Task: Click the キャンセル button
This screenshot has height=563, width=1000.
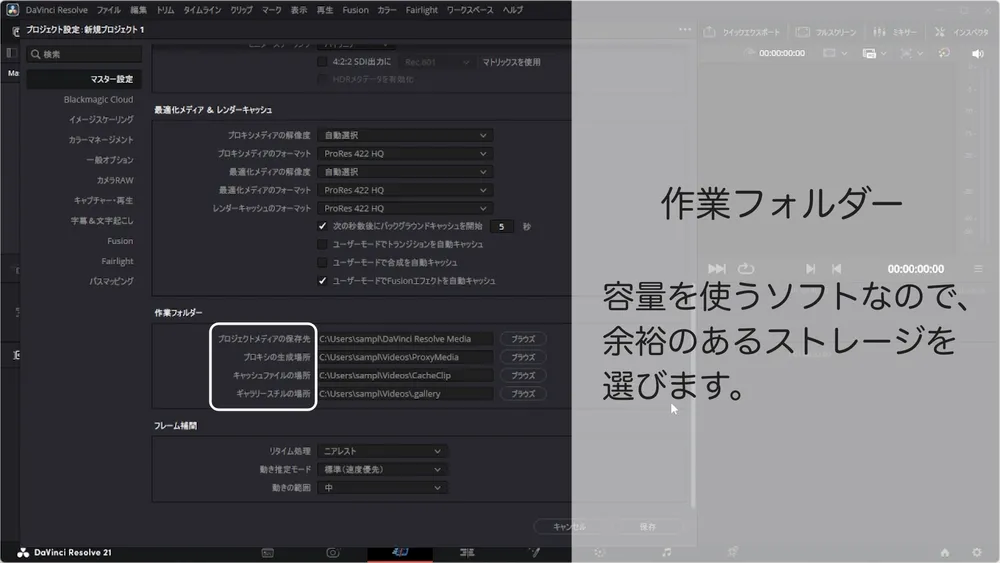Action: pos(570,527)
